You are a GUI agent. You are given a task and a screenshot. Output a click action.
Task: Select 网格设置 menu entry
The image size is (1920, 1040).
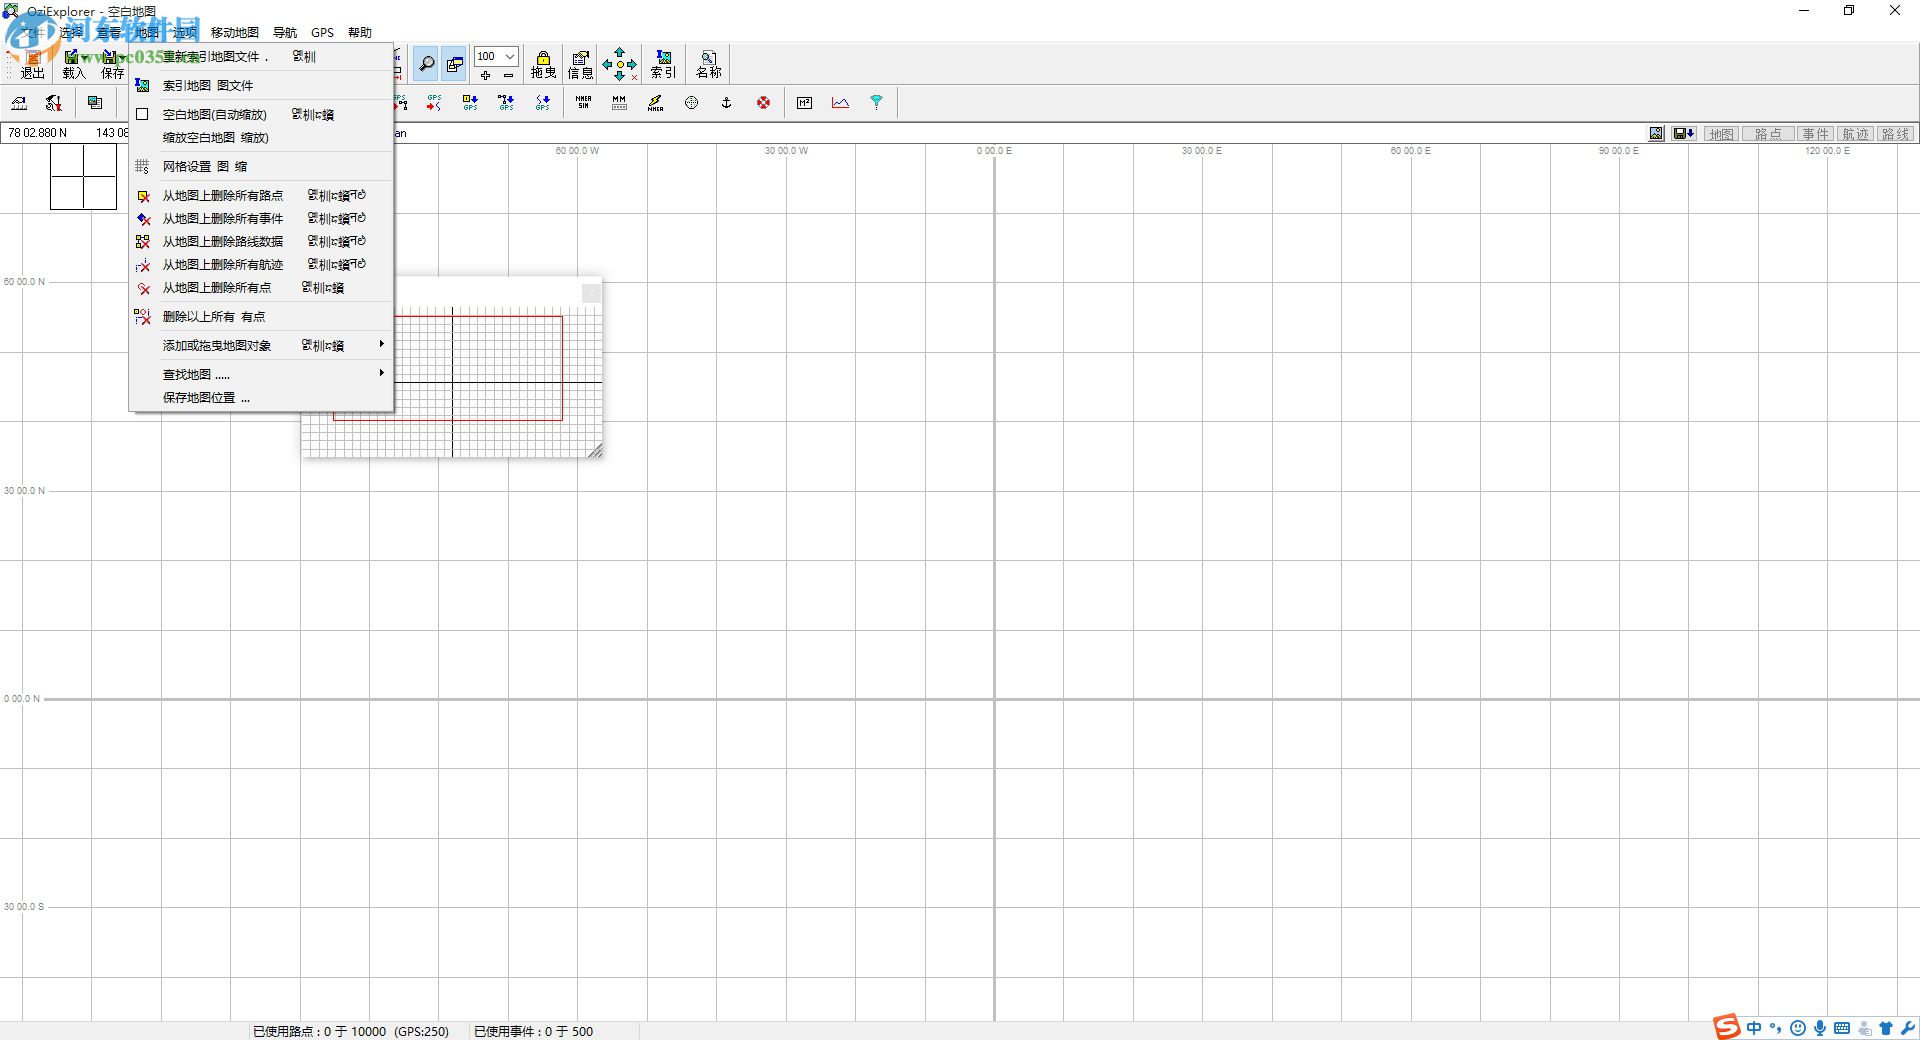click(x=261, y=166)
